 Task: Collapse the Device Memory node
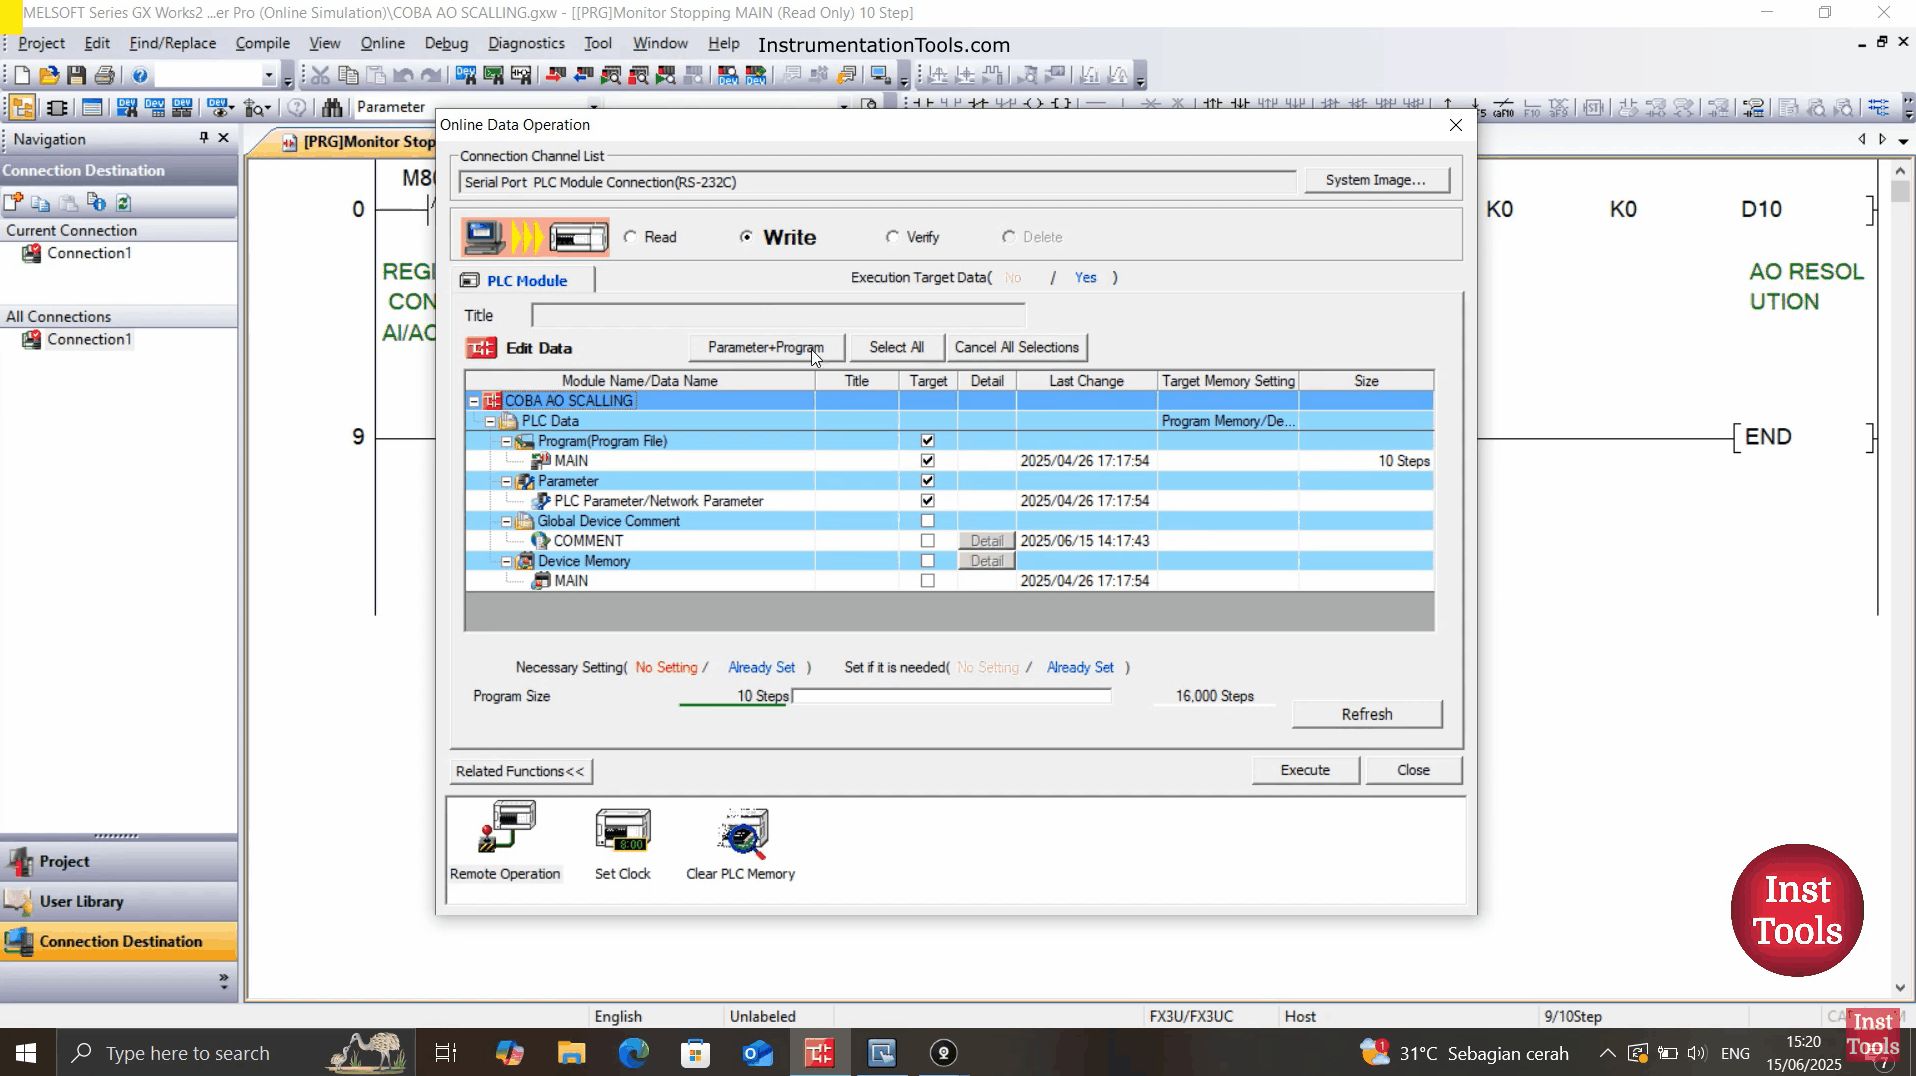point(506,561)
